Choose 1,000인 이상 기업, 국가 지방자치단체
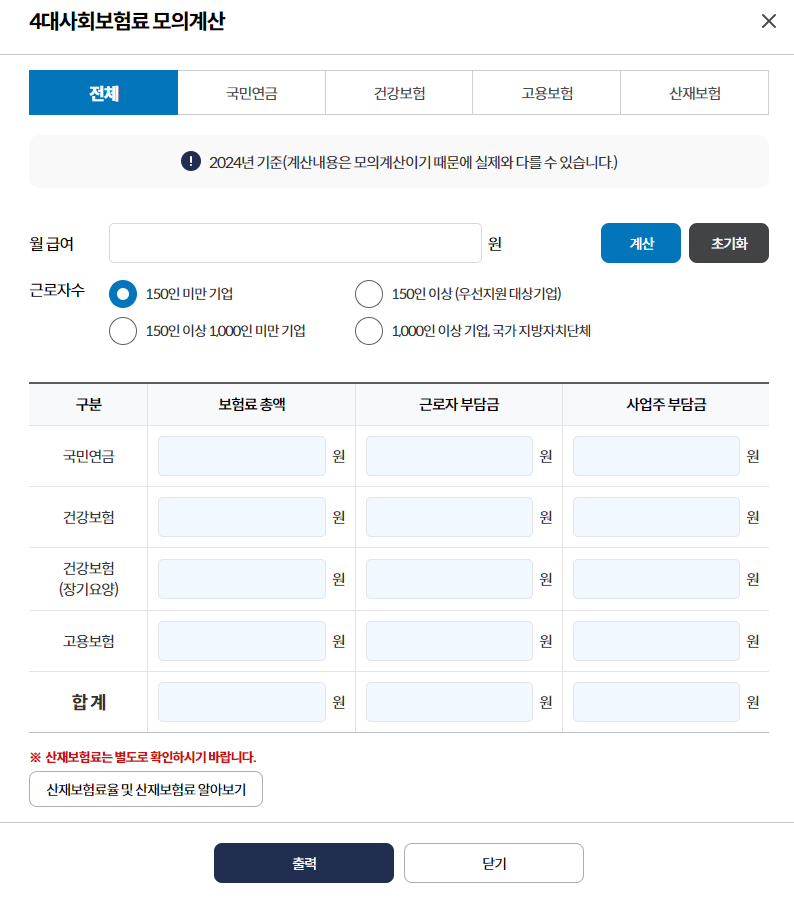Viewport: 794px width, 907px height. coord(369,331)
